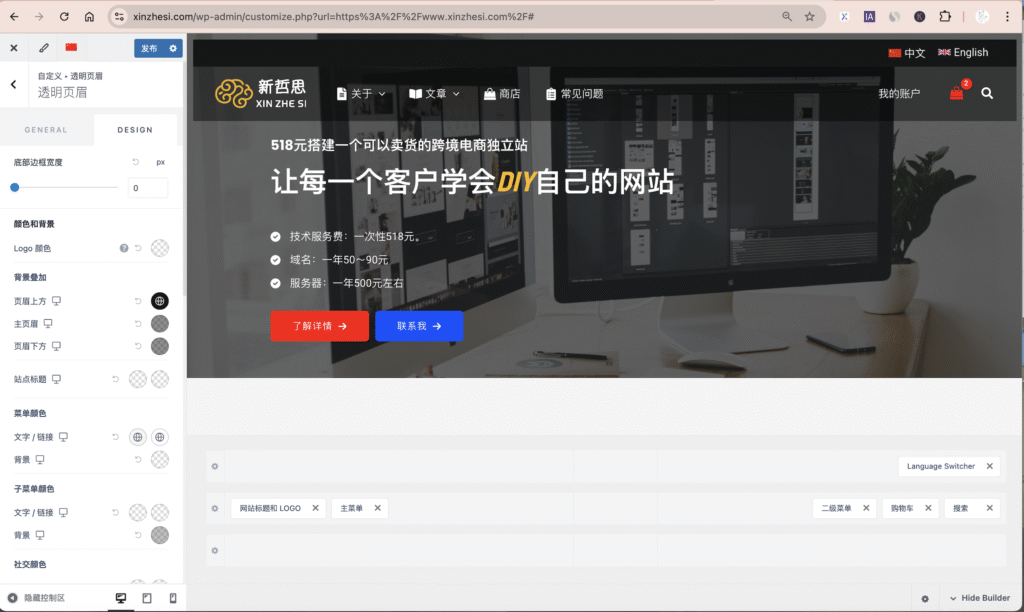Open submenu 背景 color swatch under 子菜单颜色

tap(160, 535)
